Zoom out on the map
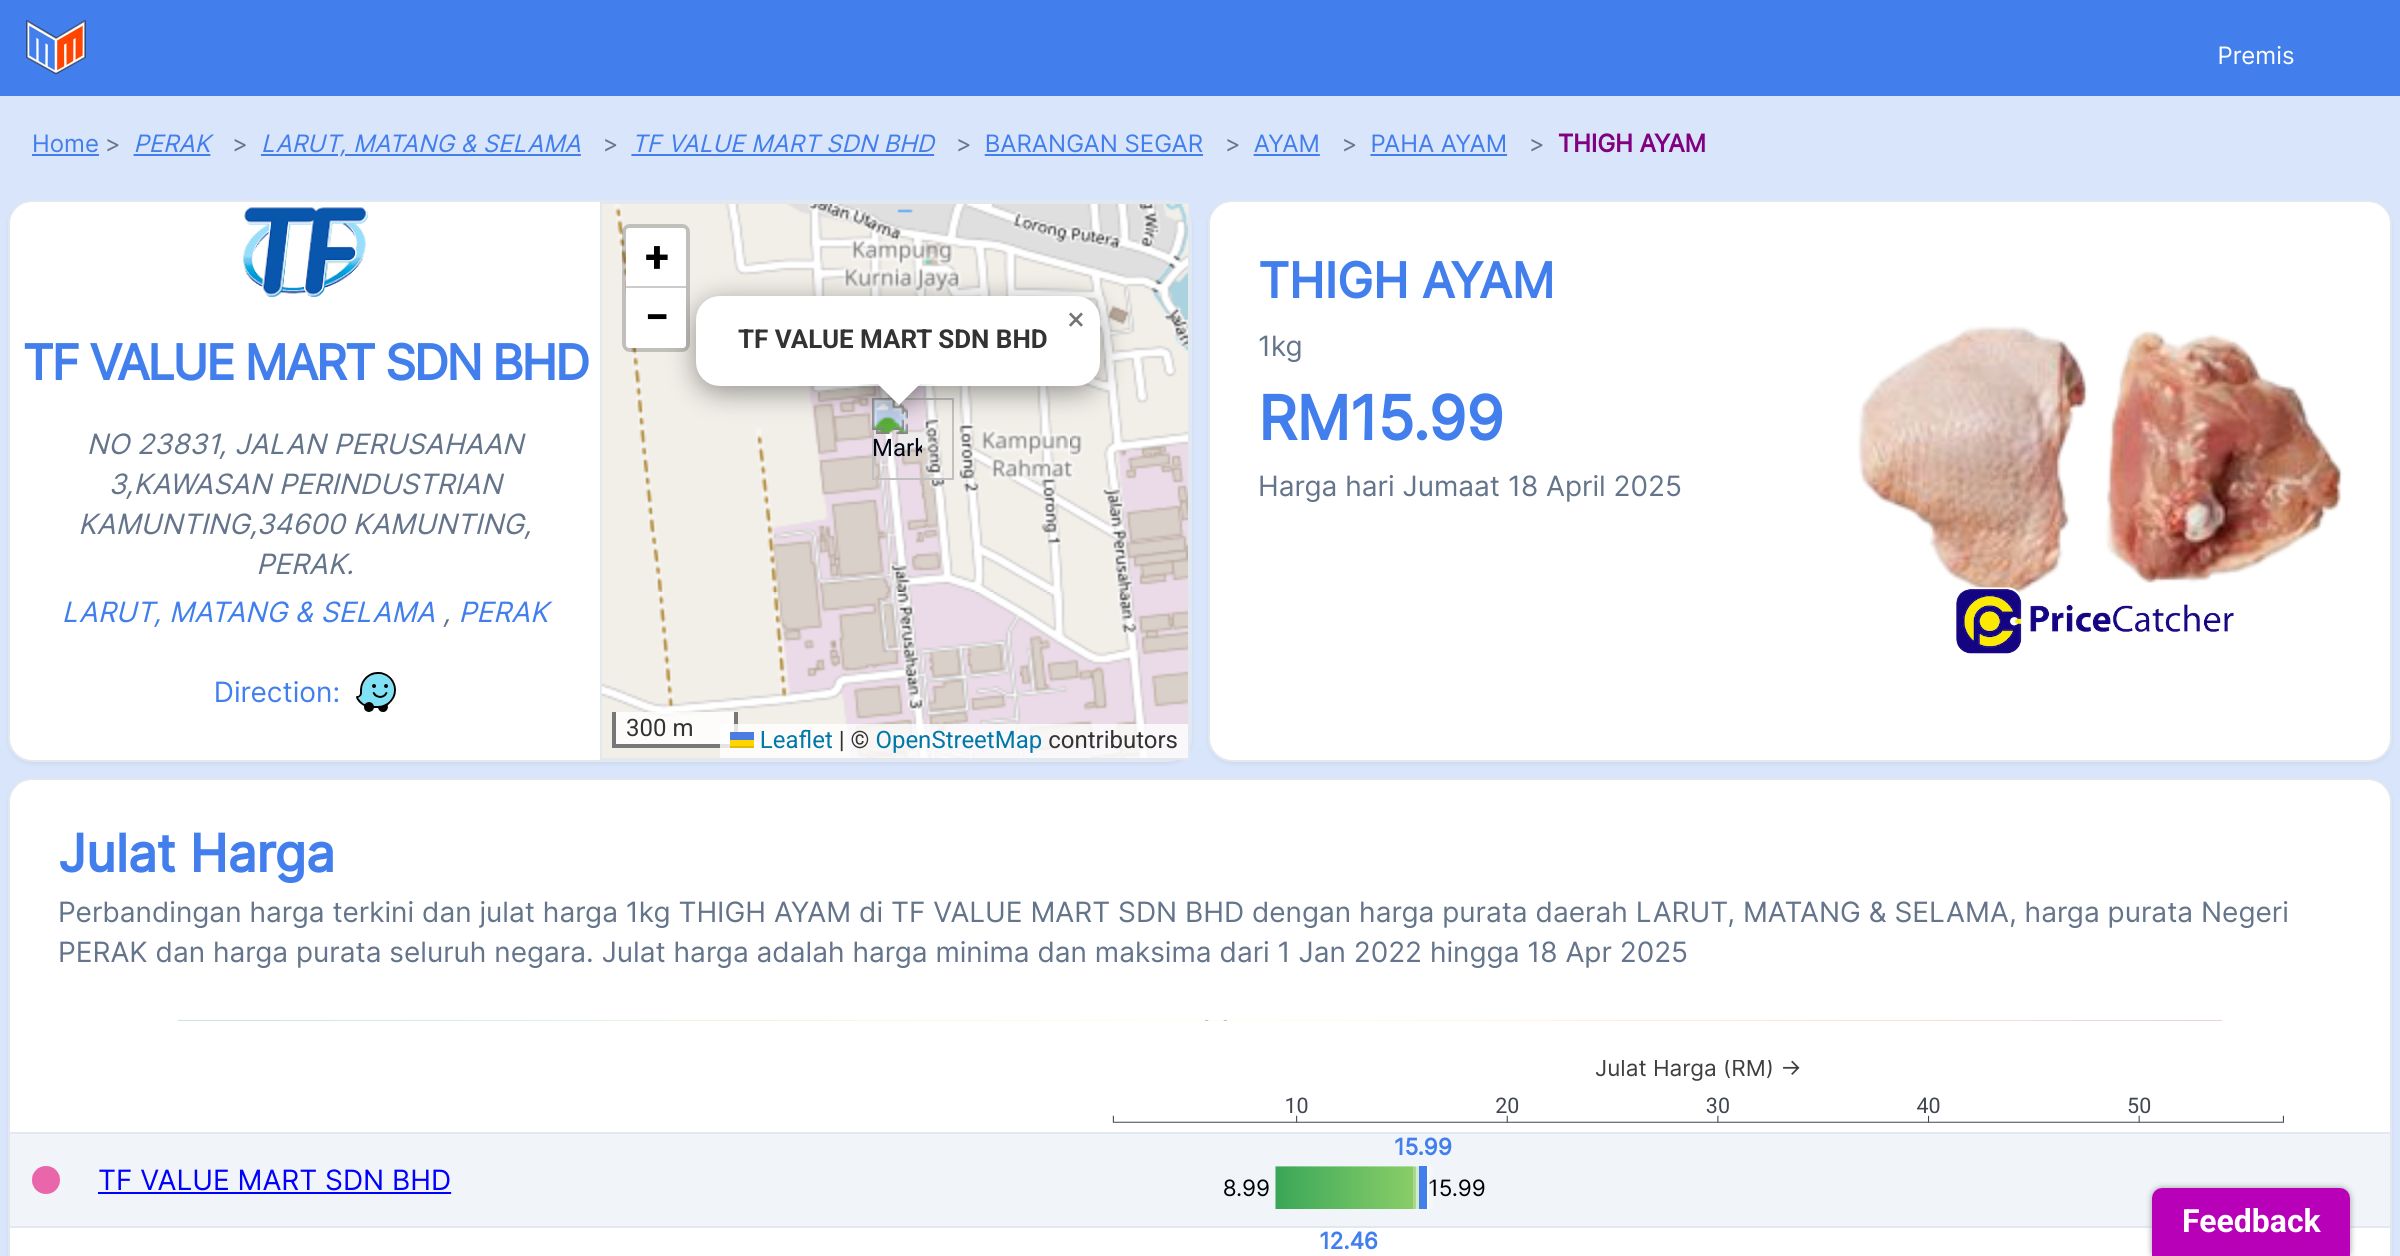The image size is (2400, 1256). click(x=656, y=318)
